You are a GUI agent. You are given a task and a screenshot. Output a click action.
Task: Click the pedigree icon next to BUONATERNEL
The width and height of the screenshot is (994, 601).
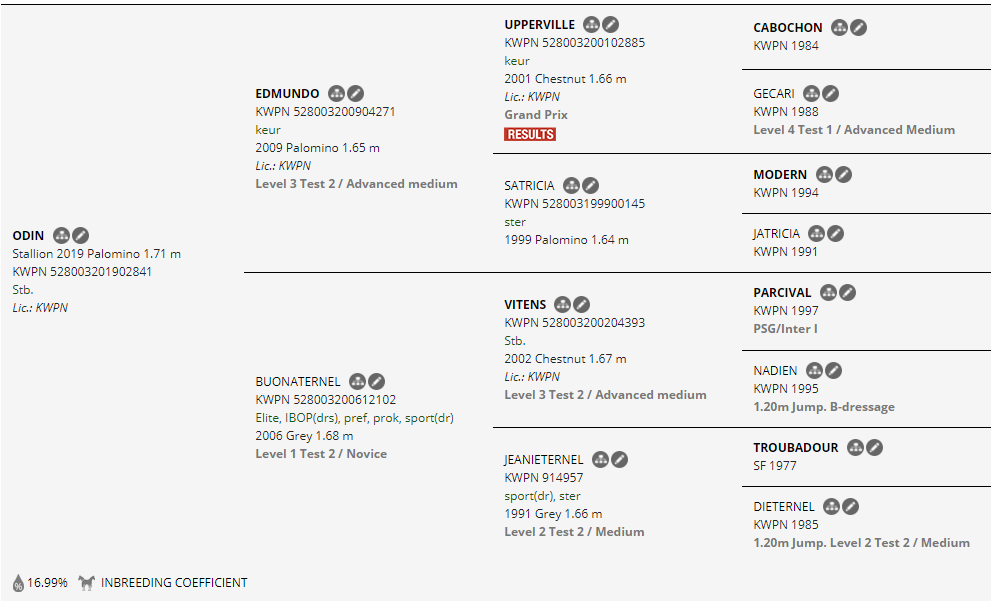click(x=357, y=381)
